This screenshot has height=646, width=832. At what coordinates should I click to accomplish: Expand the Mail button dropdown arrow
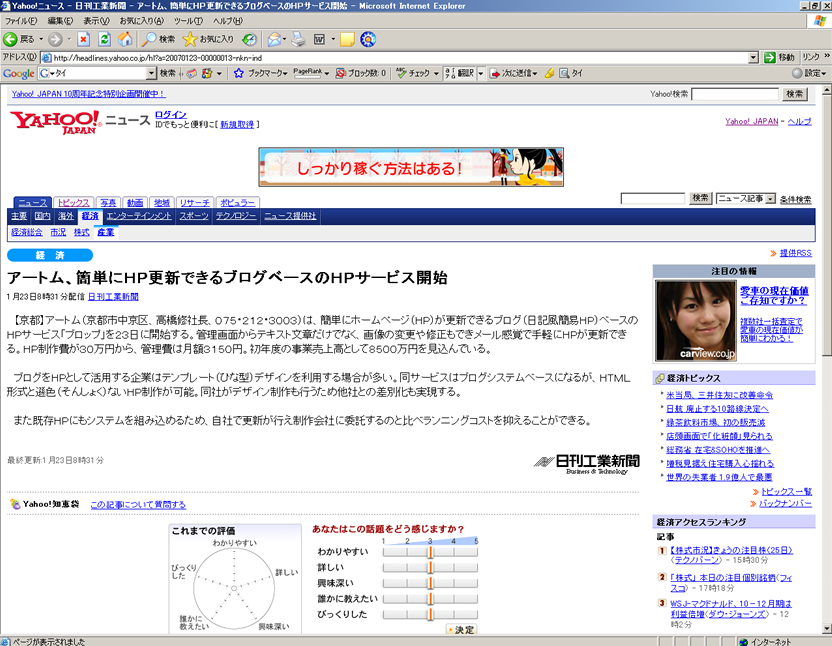[x=284, y=39]
